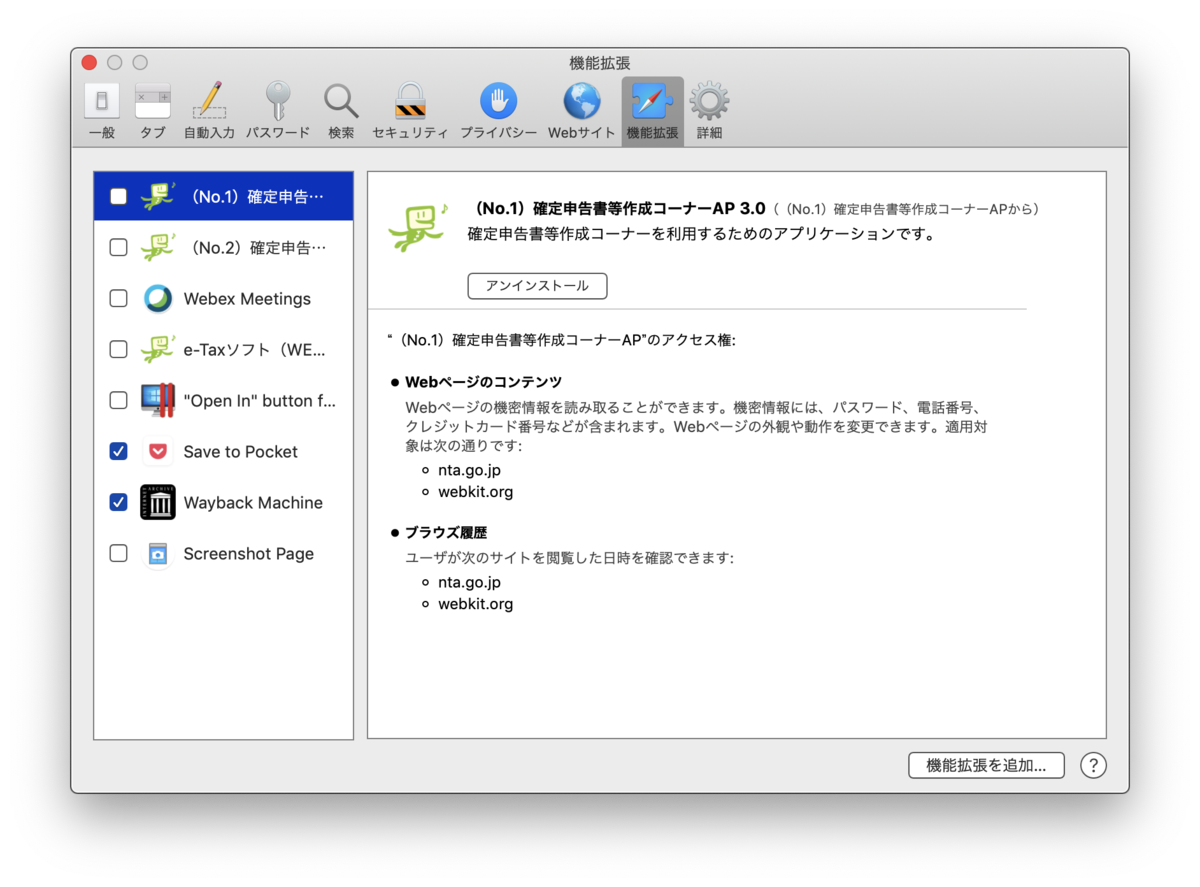1200x887 pixels.
Task: Click the Screenshot Page camera icon
Action: pos(158,553)
